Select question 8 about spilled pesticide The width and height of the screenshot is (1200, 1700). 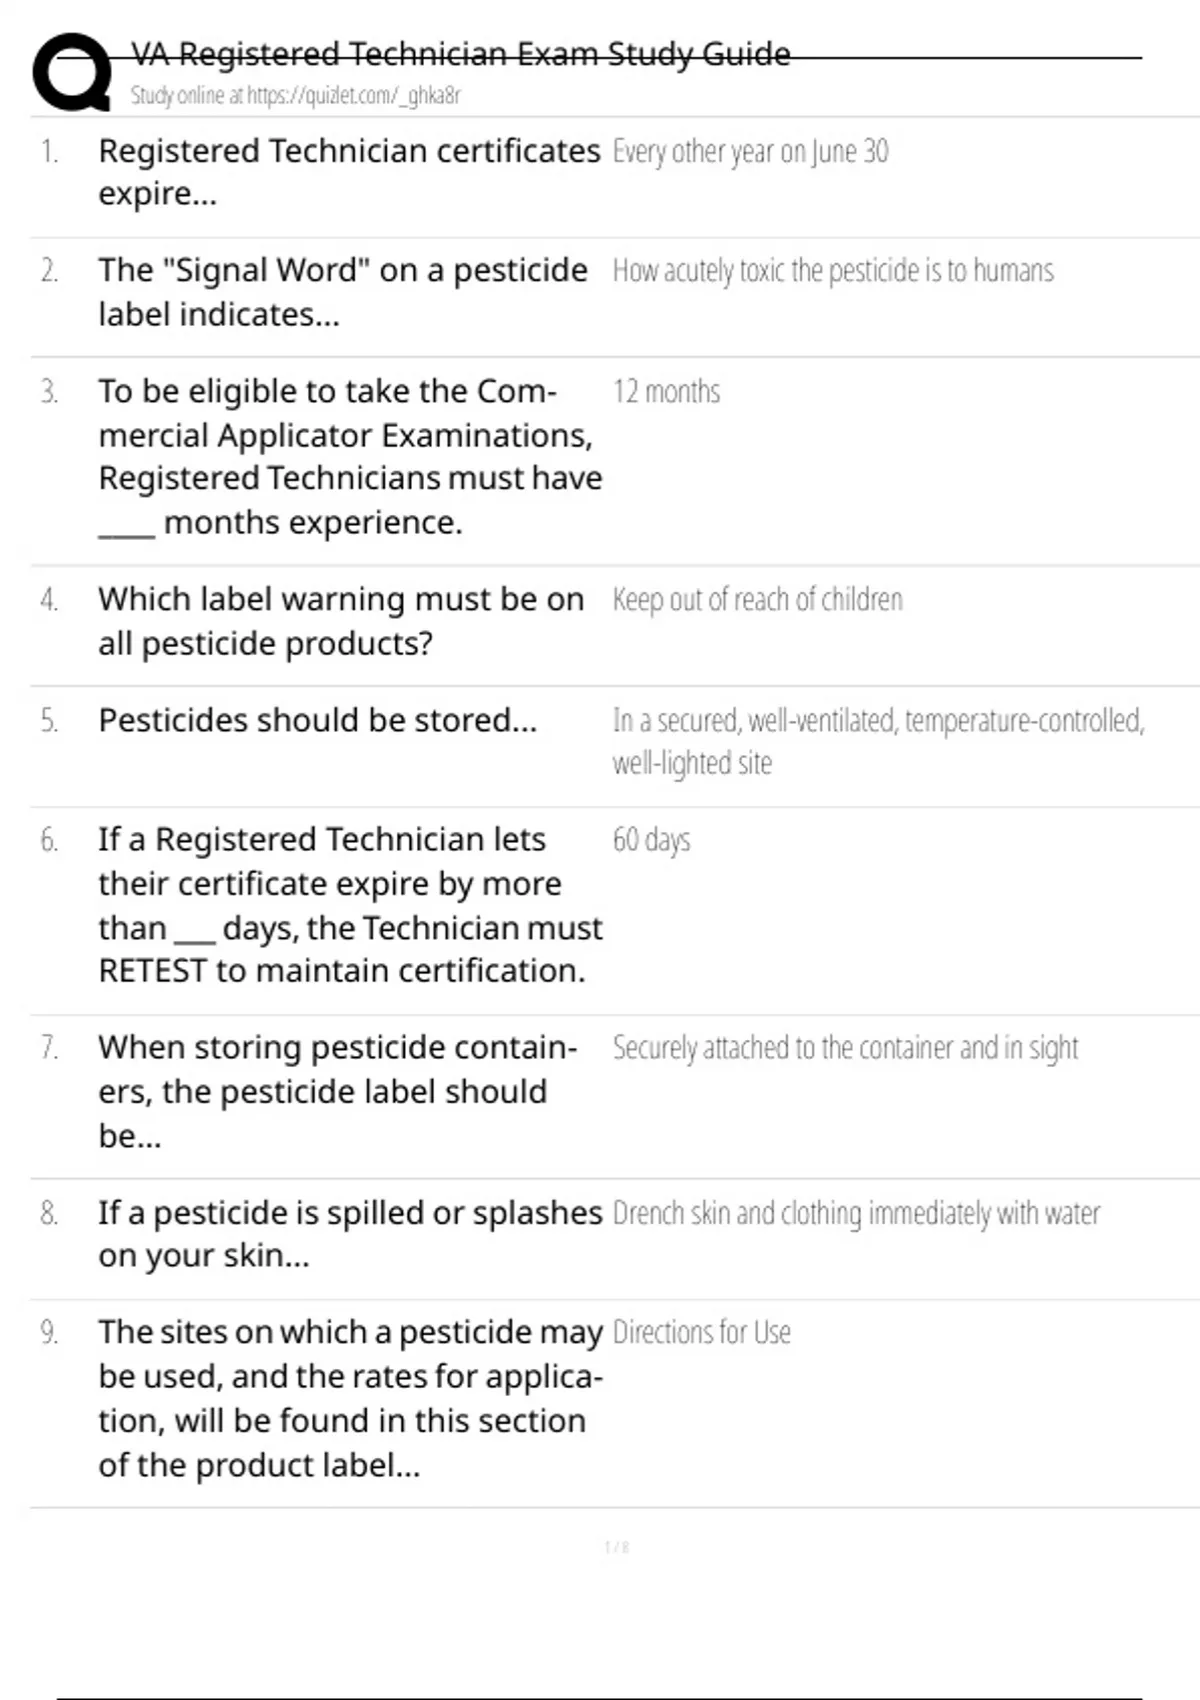[348, 1234]
